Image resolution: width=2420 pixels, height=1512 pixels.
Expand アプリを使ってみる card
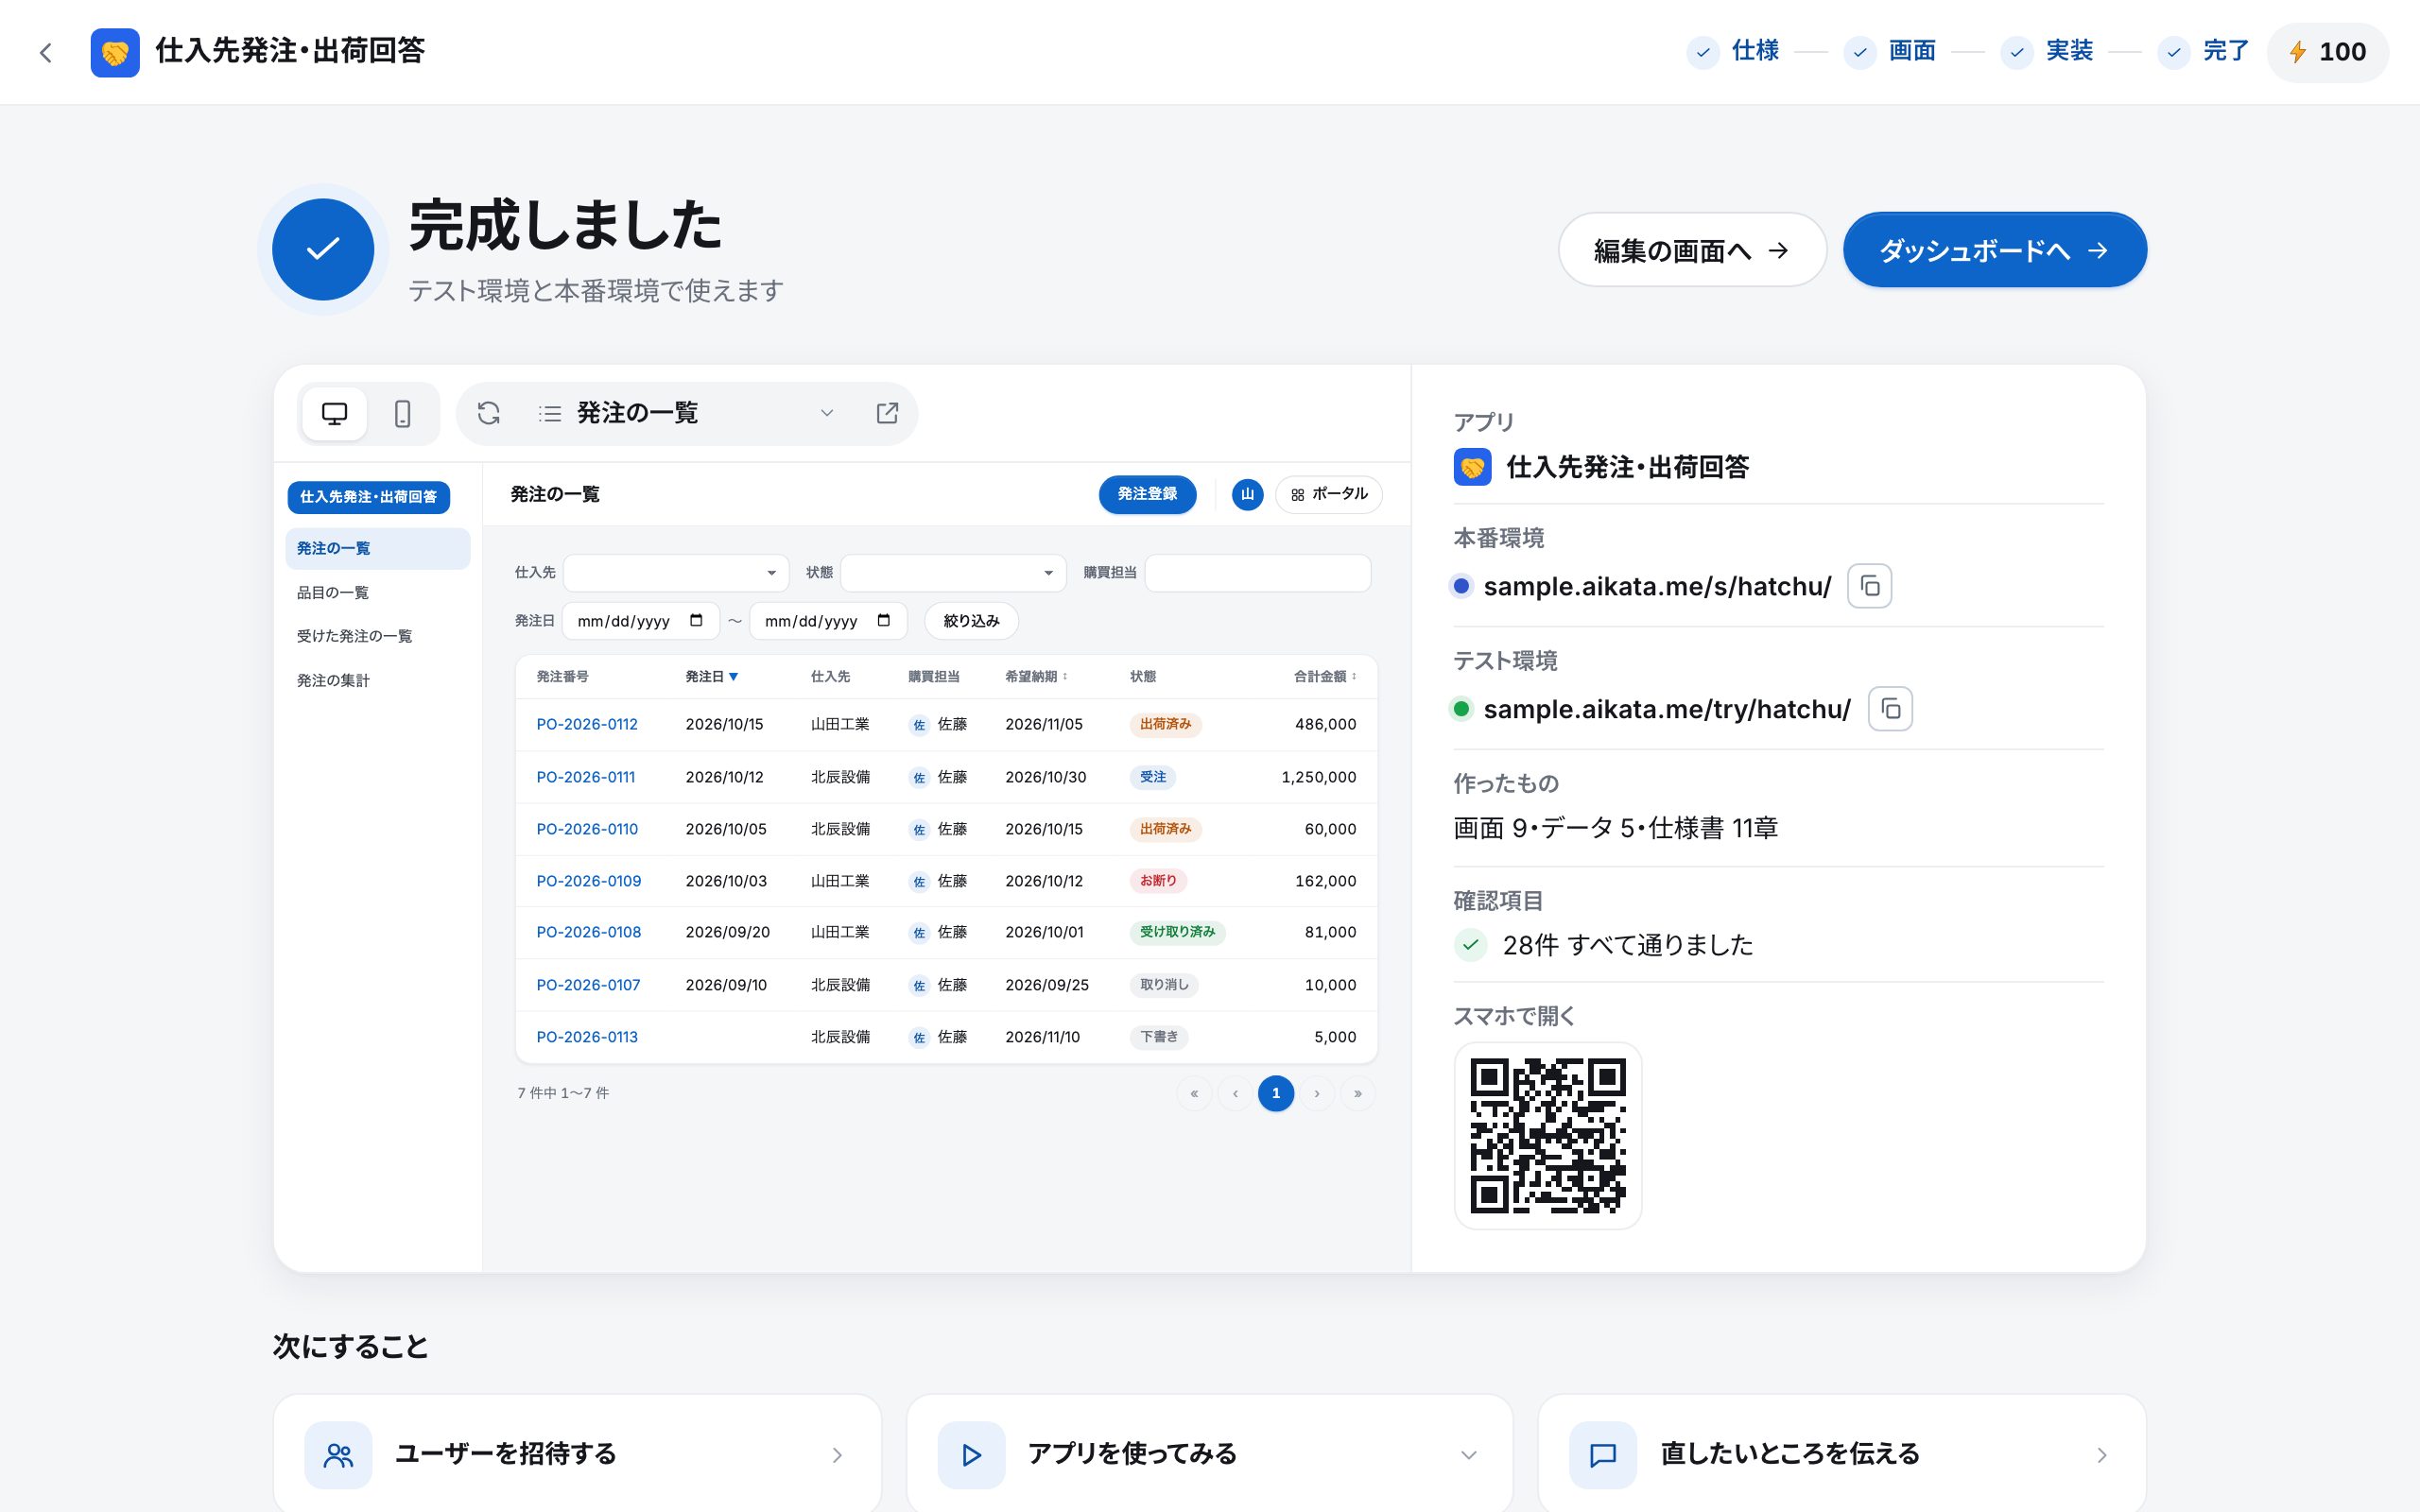pyautogui.click(x=1209, y=1454)
